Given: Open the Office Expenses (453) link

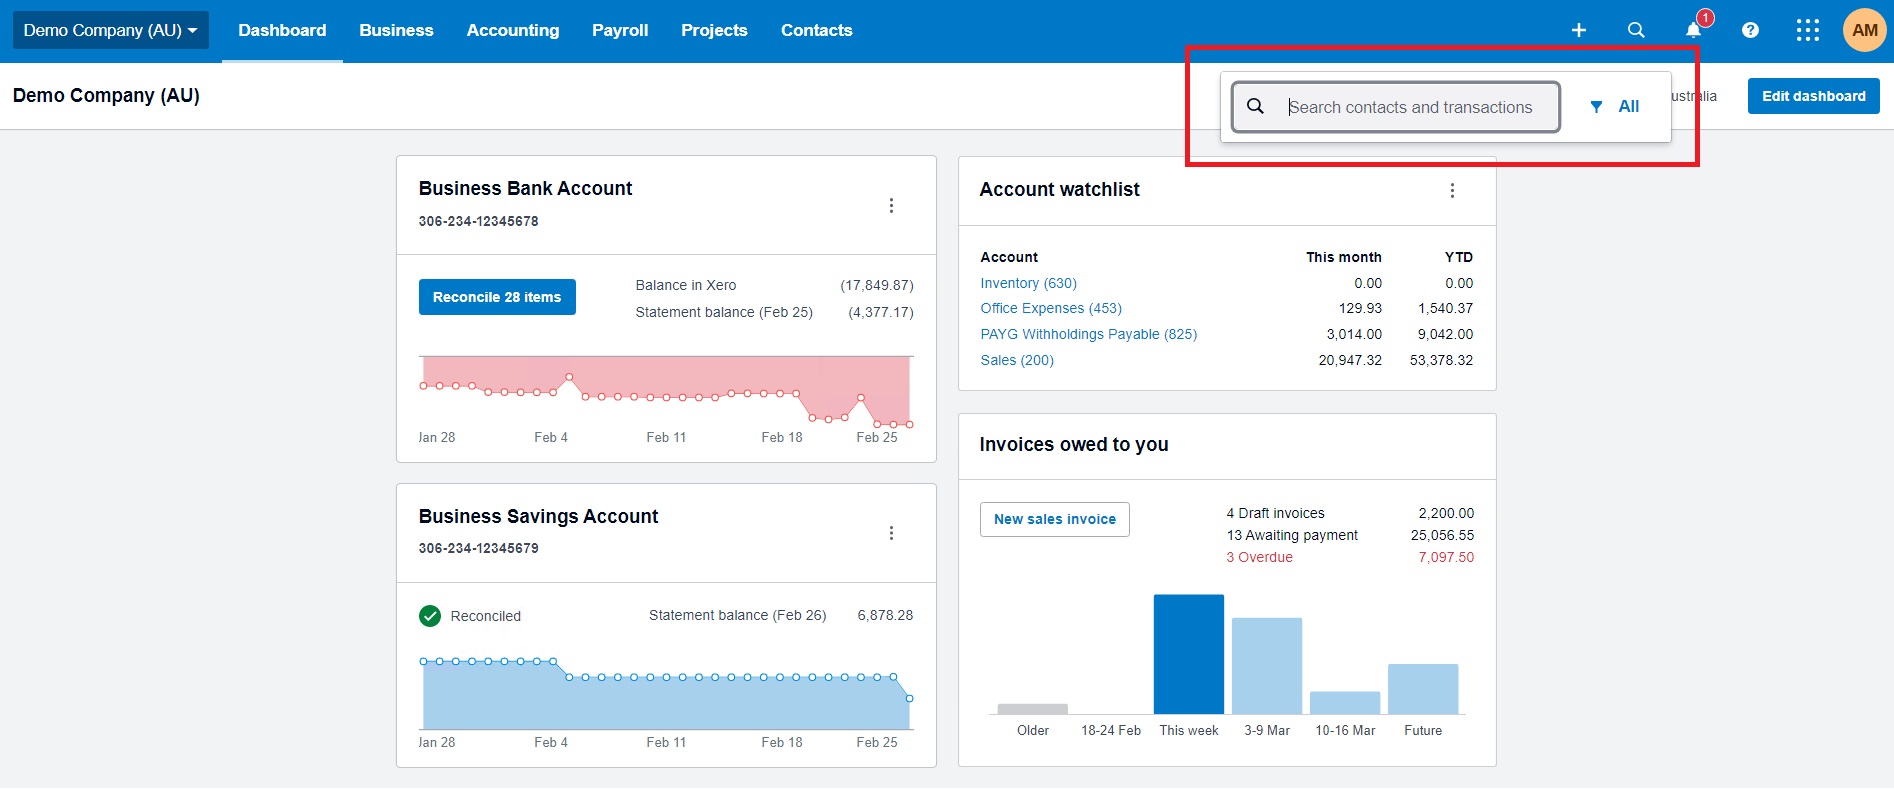Looking at the screenshot, I should (1051, 308).
